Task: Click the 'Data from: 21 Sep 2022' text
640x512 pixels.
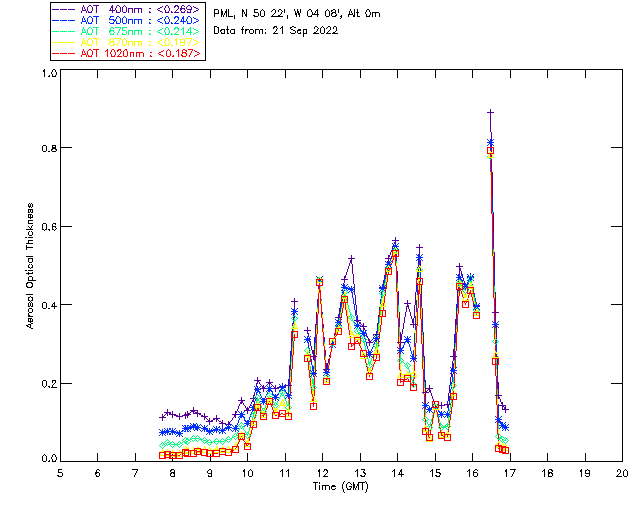Action: coord(276,31)
